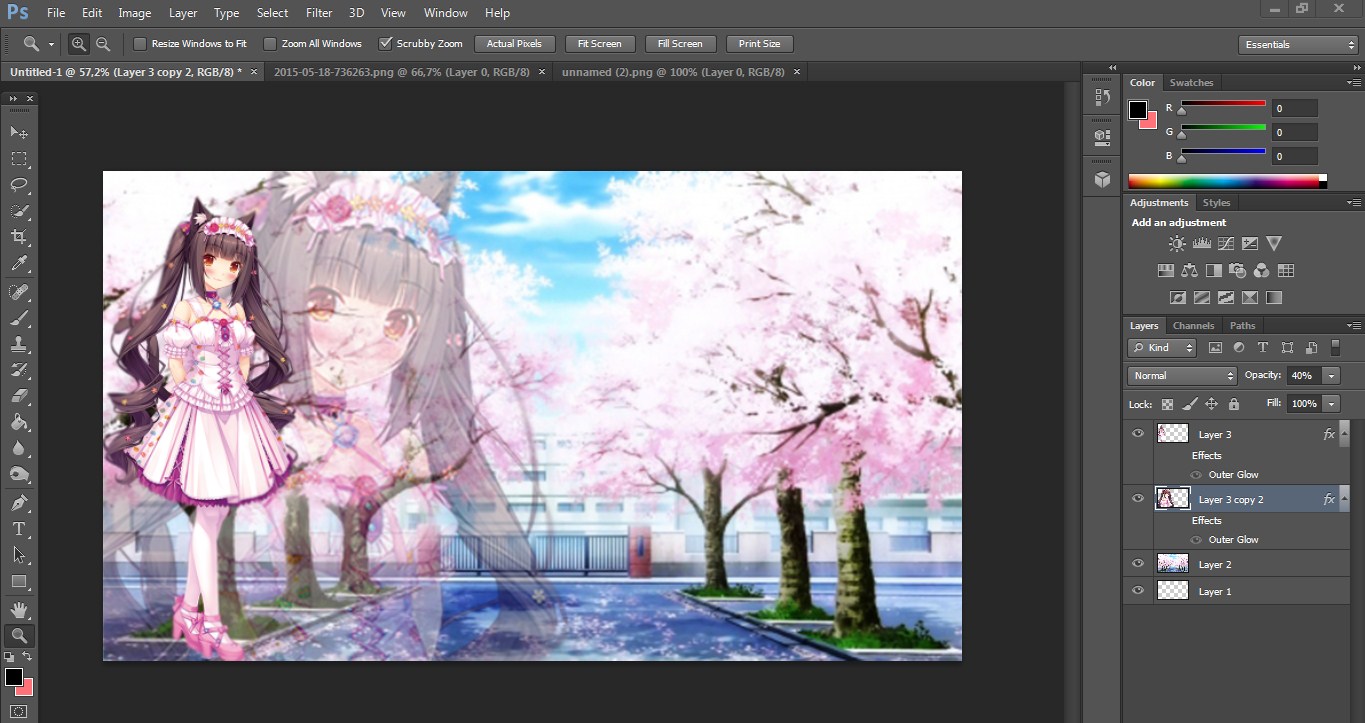Viewport: 1365px width, 723px height.
Task: Open the Normal blend mode dropdown
Action: tap(1181, 375)
